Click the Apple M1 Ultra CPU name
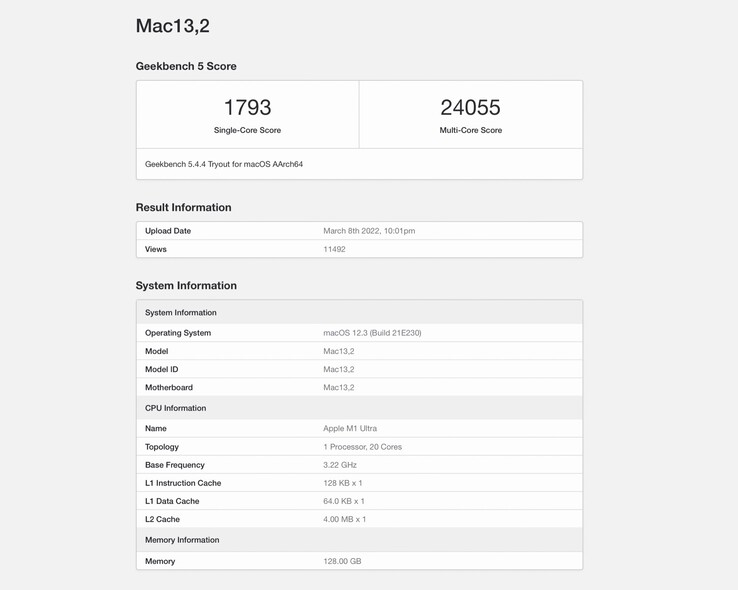The width and height of the screenshot is (738, 590). [350, 428]
